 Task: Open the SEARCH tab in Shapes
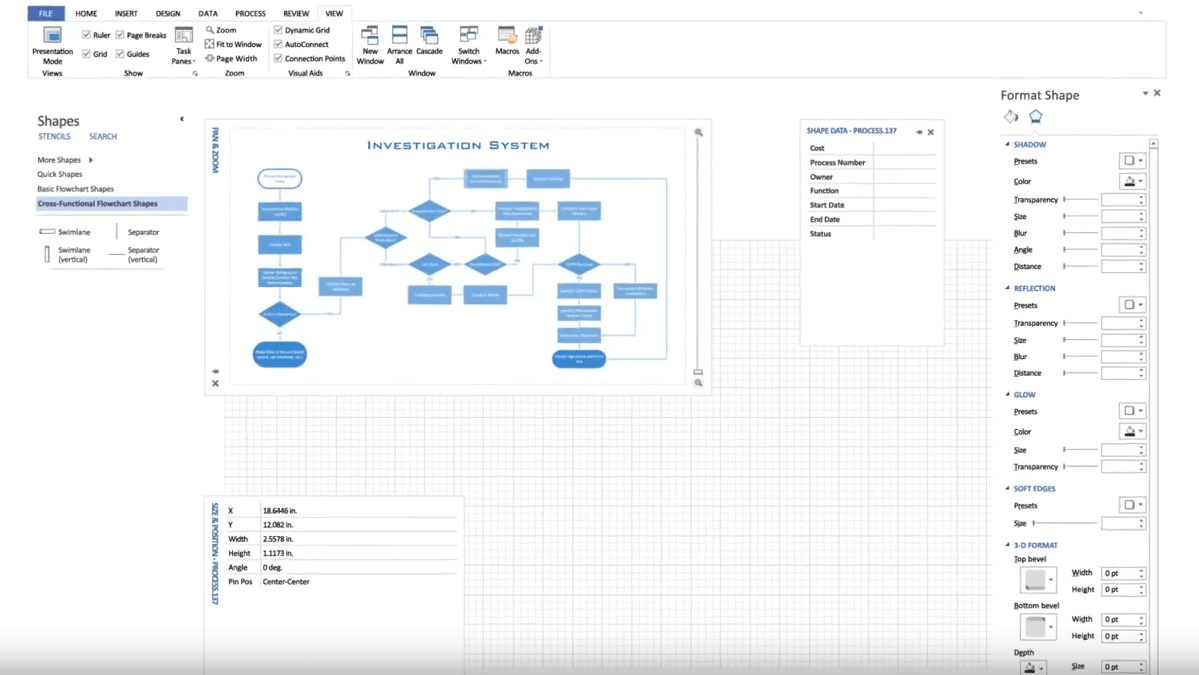[x=102, y=136]
